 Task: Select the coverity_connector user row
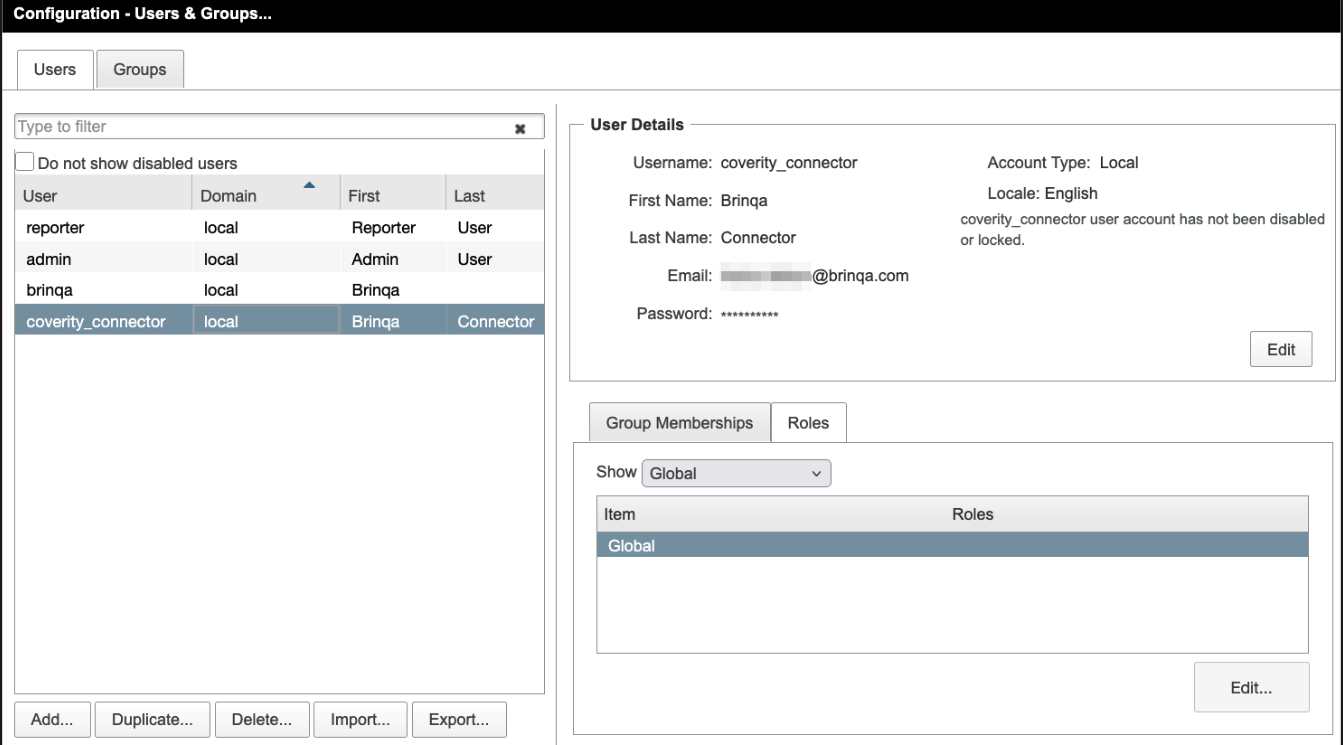point(280,322)
